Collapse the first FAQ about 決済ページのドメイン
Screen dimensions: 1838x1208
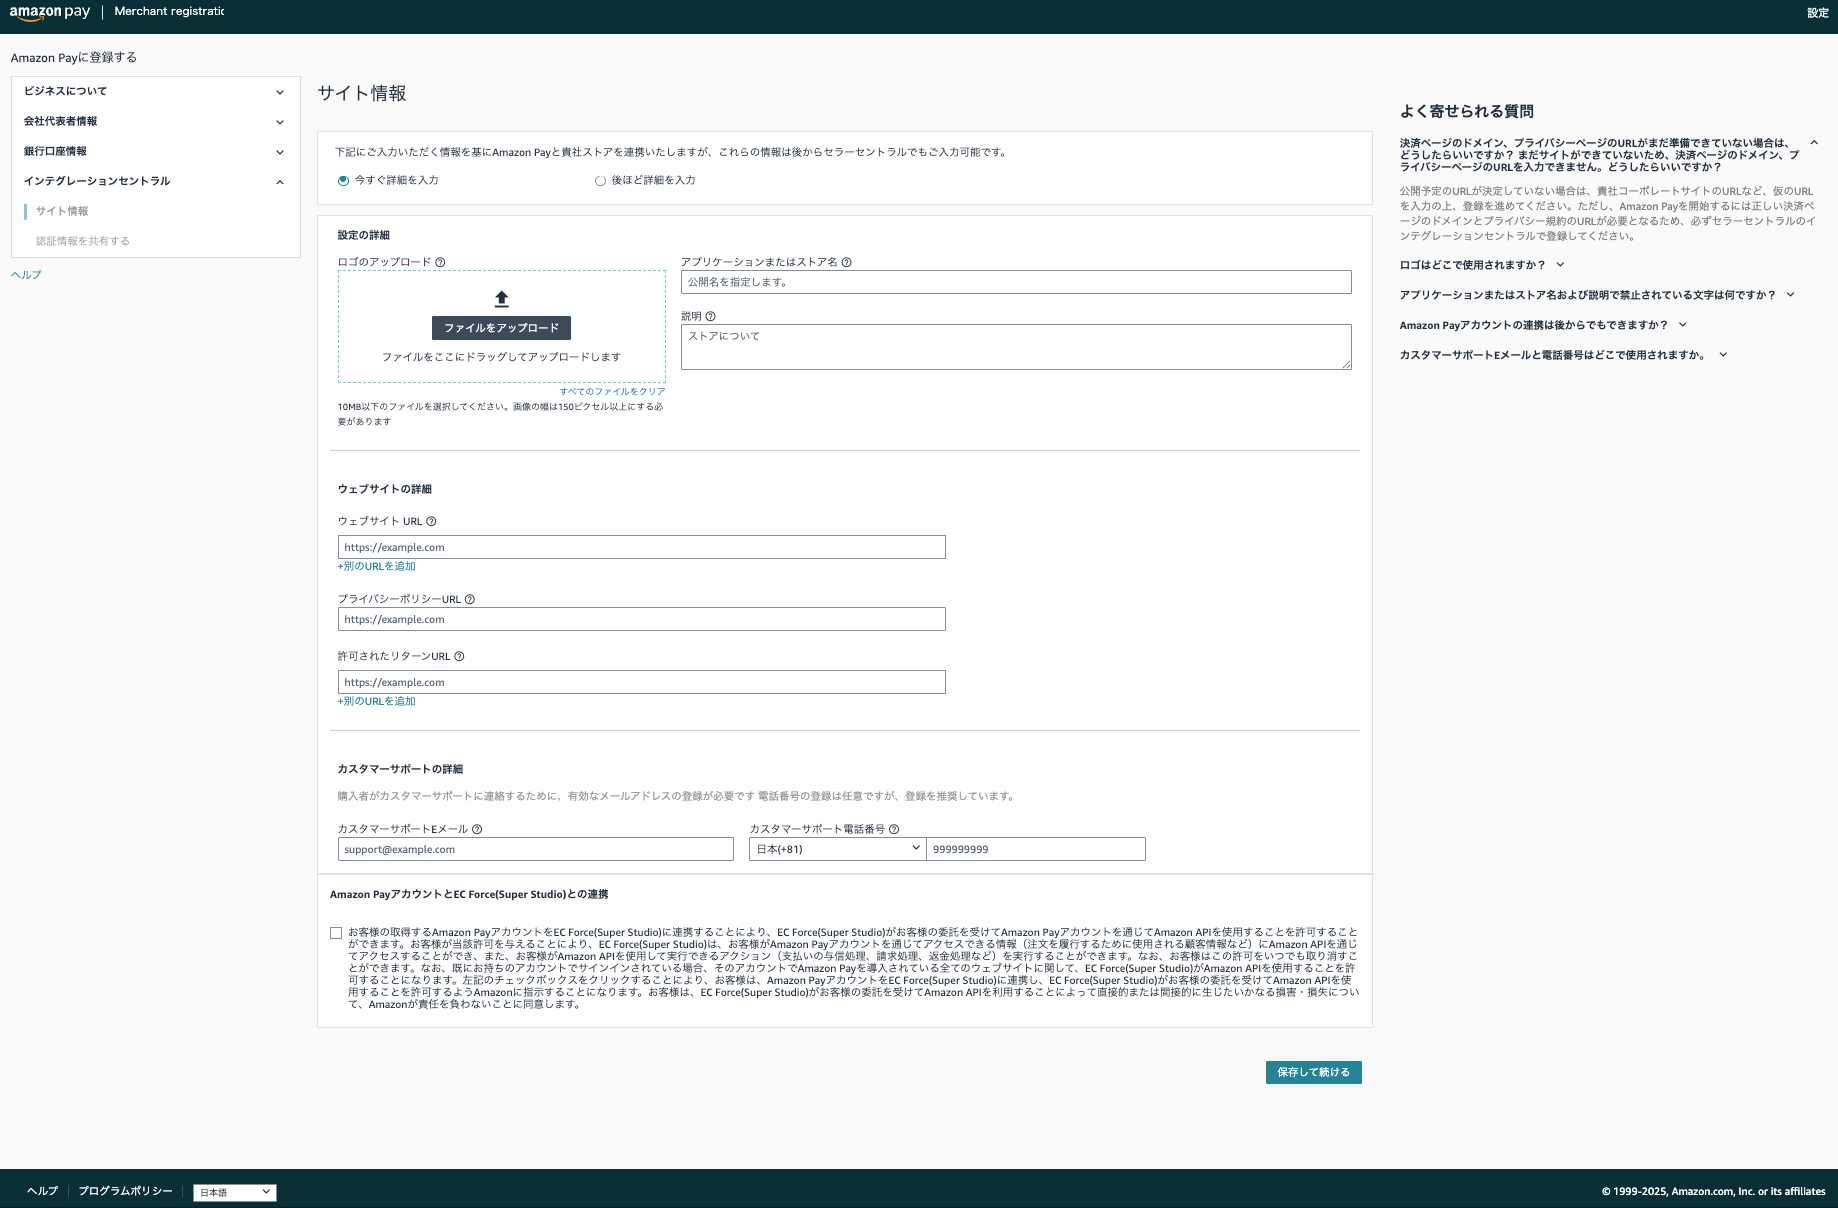point(1814,143)
